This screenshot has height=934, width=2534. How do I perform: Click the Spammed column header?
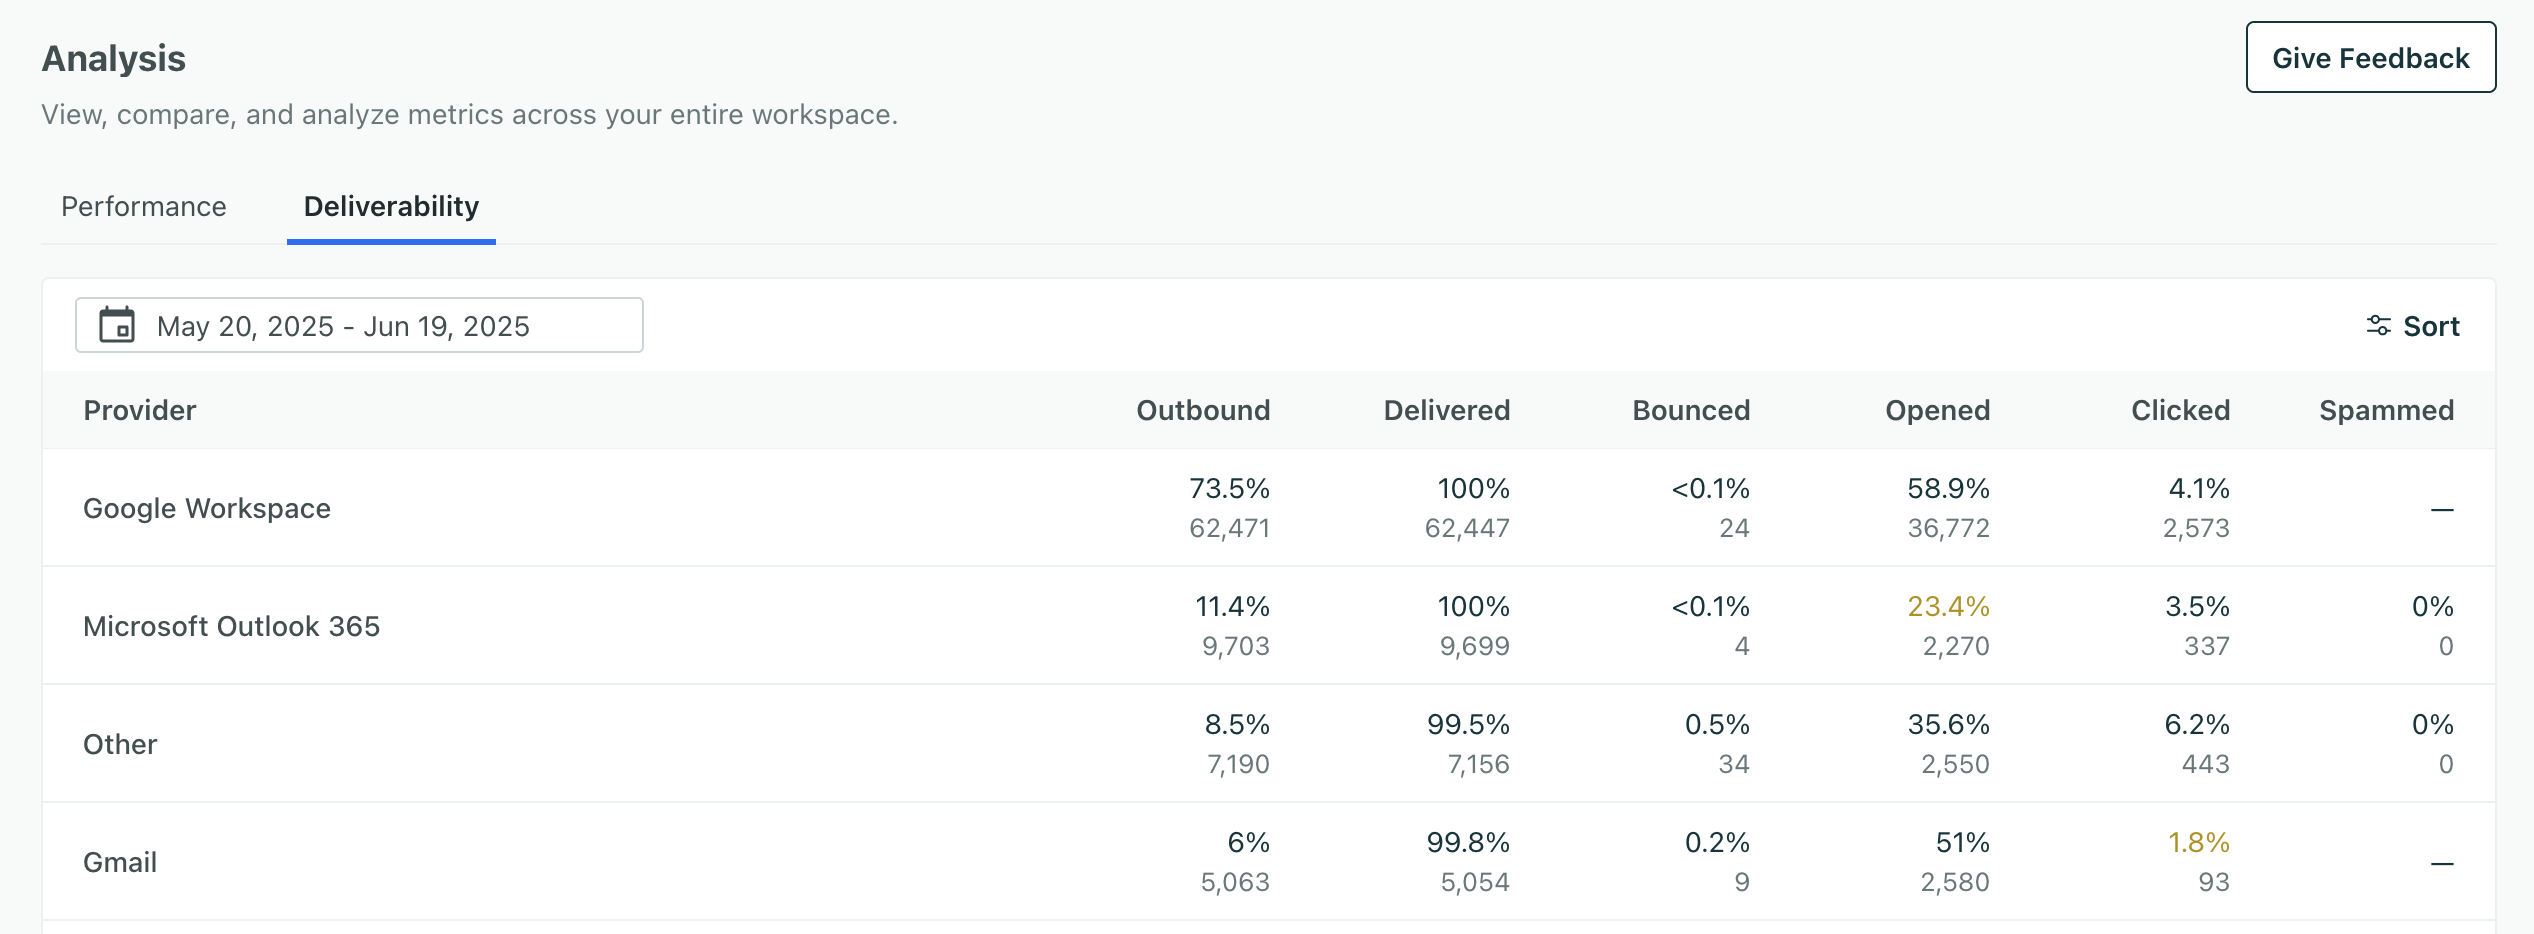(x=2386, y=410)
